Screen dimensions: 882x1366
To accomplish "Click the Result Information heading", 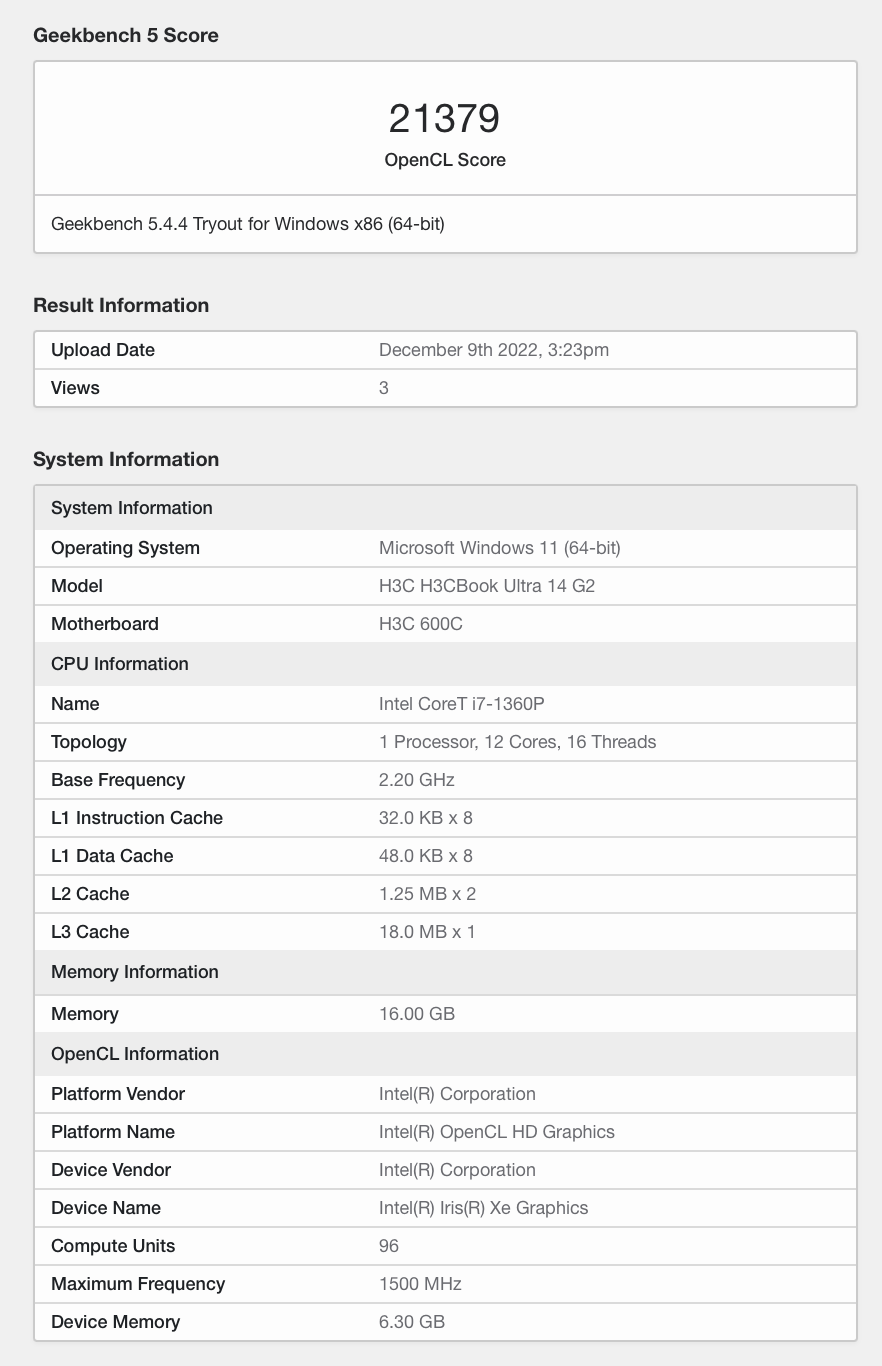I will tap(121, 305).
